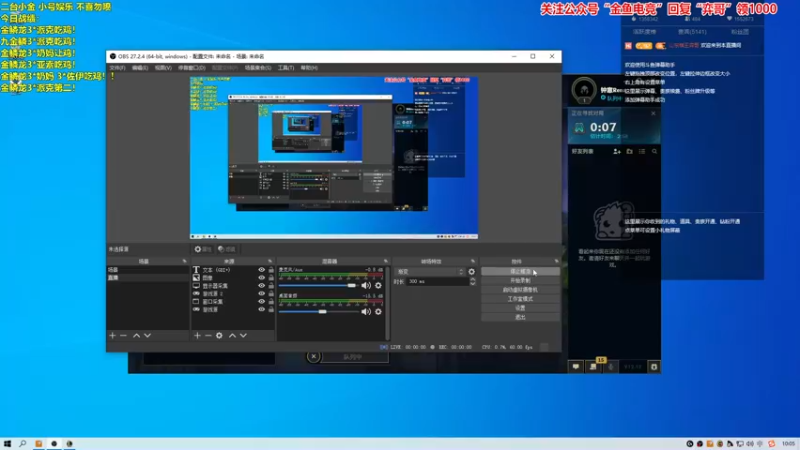The image size is (800, 450).
Task: Mute the 麦克风/Aux channel
Action: point(366,286)
